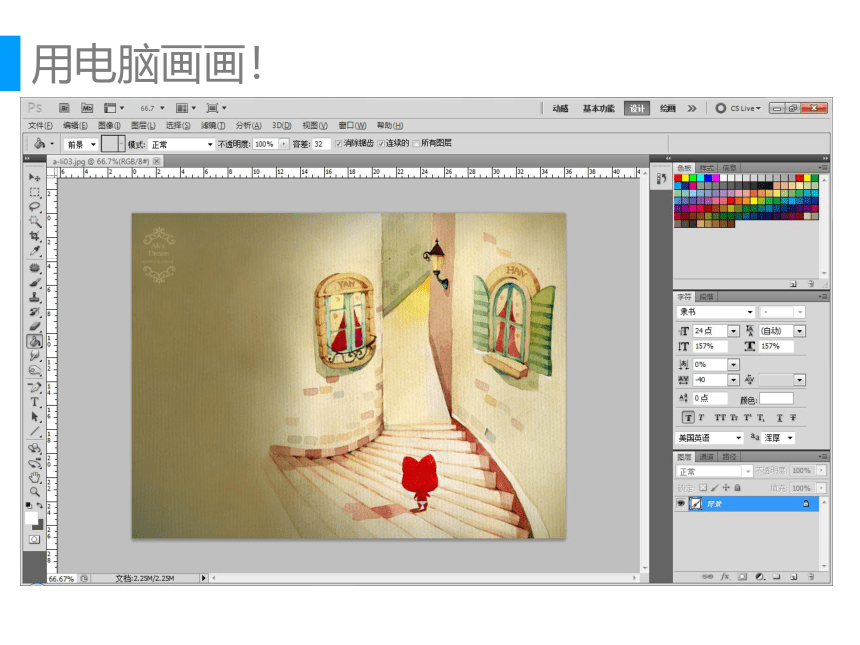Toggle the 连续的 contiguous checkbox

coord(381,144)
